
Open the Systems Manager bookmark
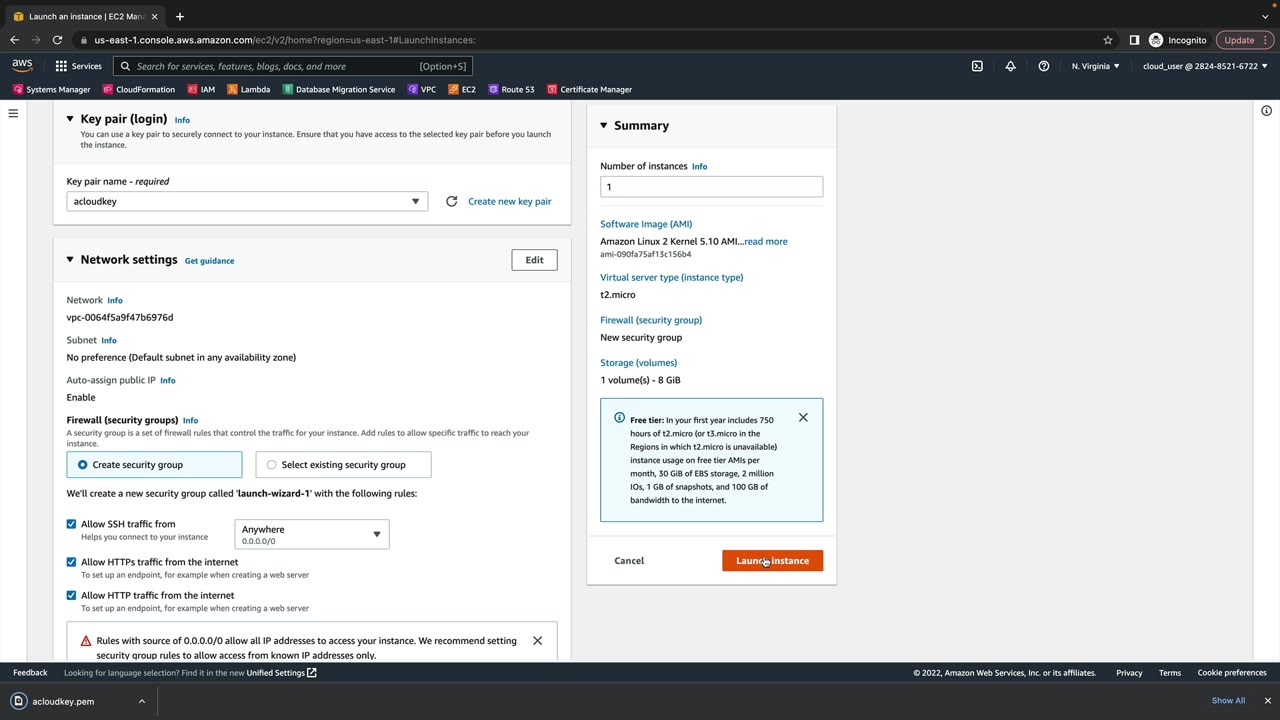51,89
